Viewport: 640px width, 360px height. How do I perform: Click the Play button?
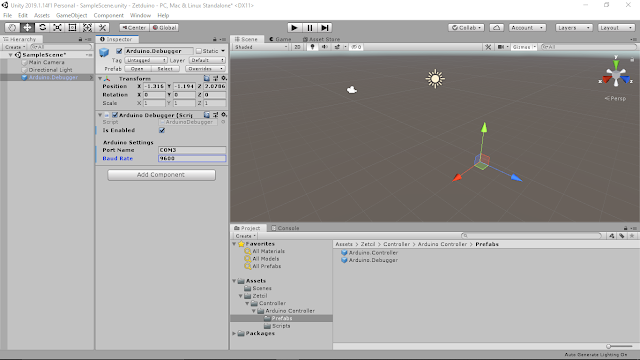(294, 28)
